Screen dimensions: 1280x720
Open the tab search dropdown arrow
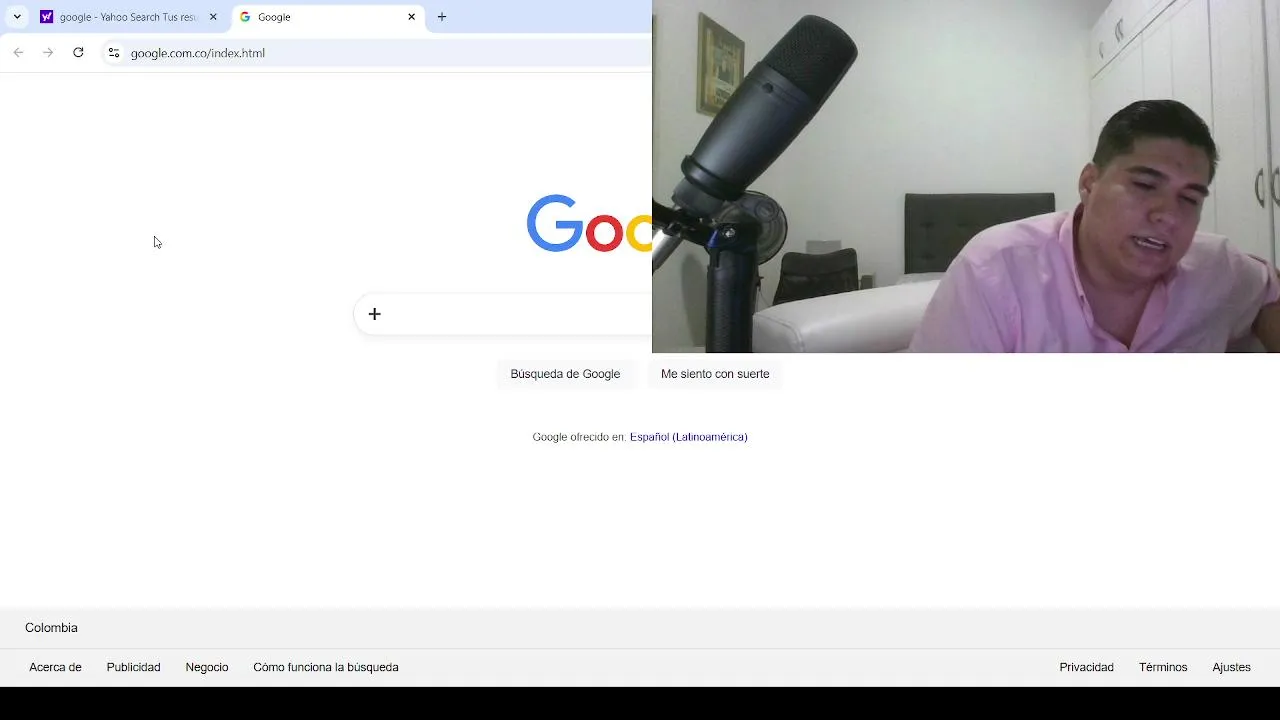pyautogui.click(x=17, y=17)
